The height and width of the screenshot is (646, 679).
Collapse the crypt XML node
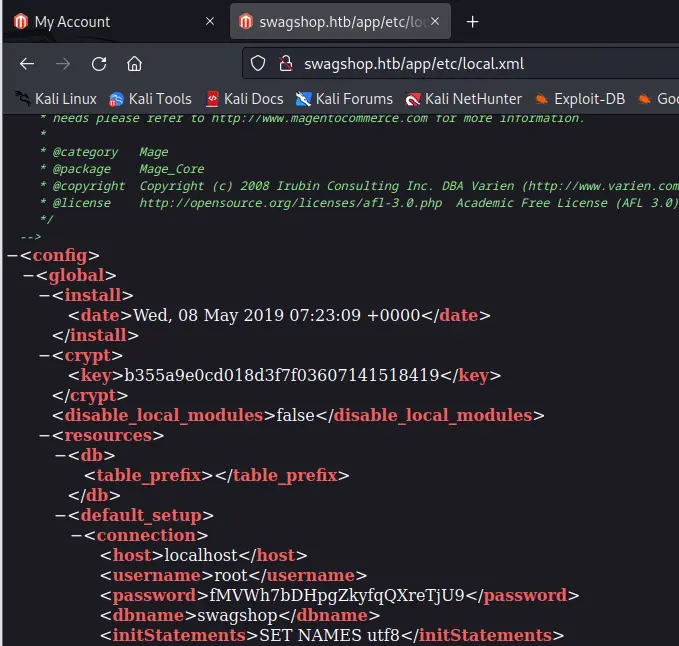pyautogui.click(x=45, y=355)
